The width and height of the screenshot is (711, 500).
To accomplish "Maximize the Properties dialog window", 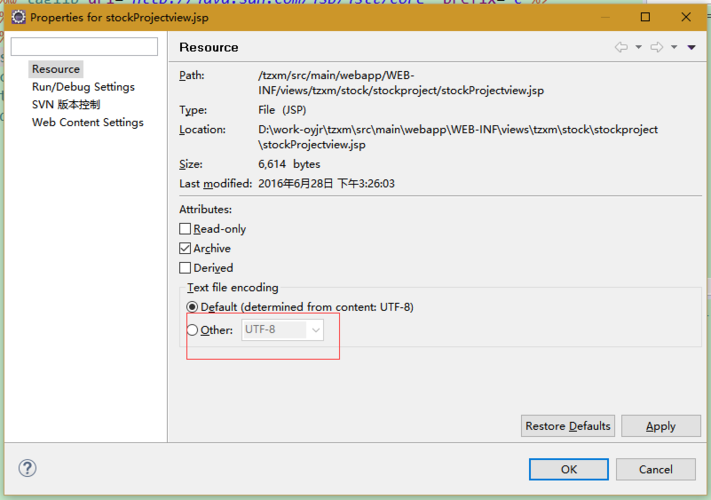I will [x=645, y=17].
